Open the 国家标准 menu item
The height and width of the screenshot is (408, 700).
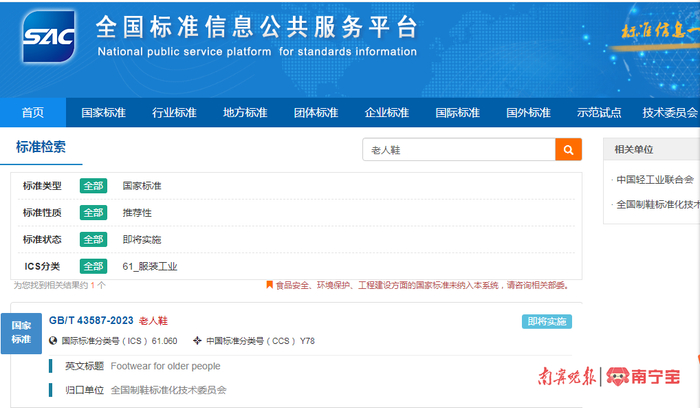pos(104,112)
